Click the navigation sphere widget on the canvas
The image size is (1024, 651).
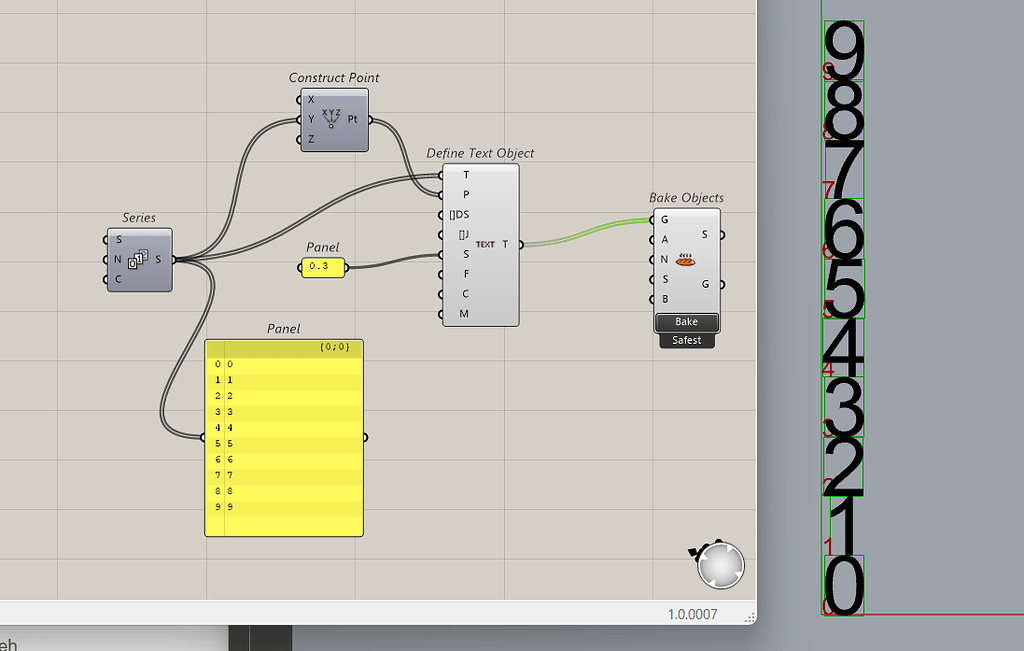pos(720,565)
